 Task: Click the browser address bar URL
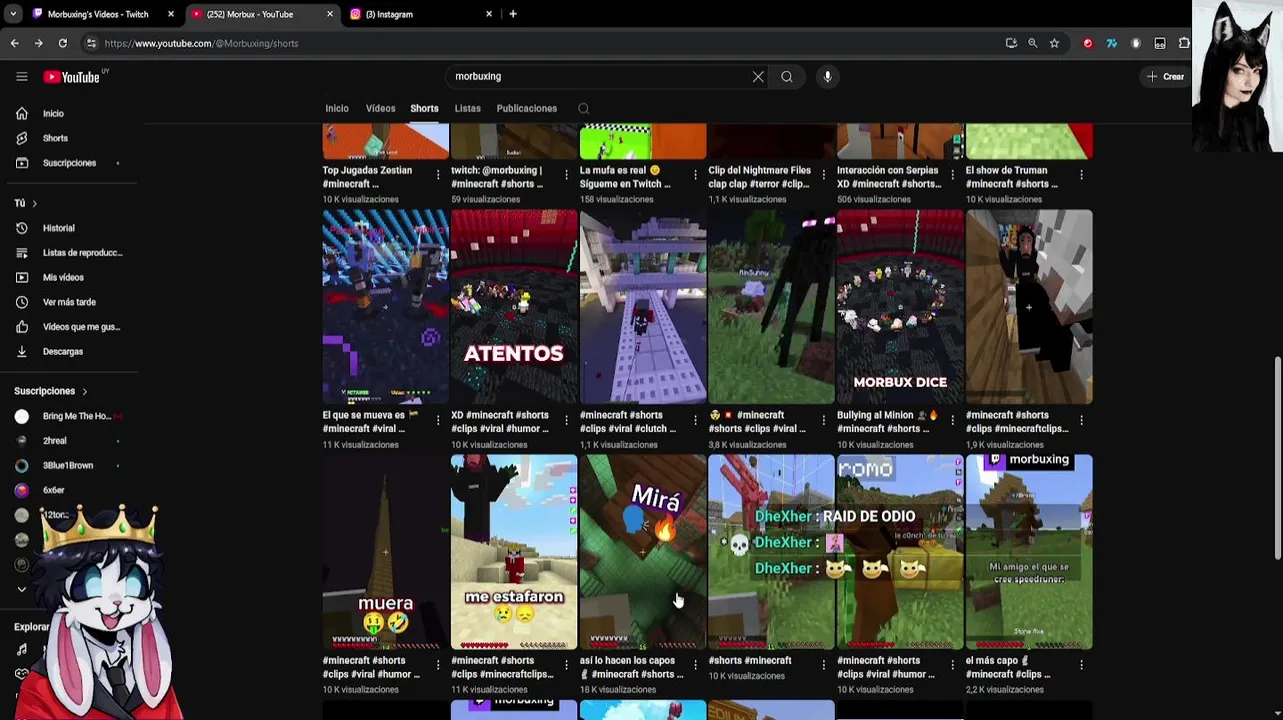tap(201, 43)
